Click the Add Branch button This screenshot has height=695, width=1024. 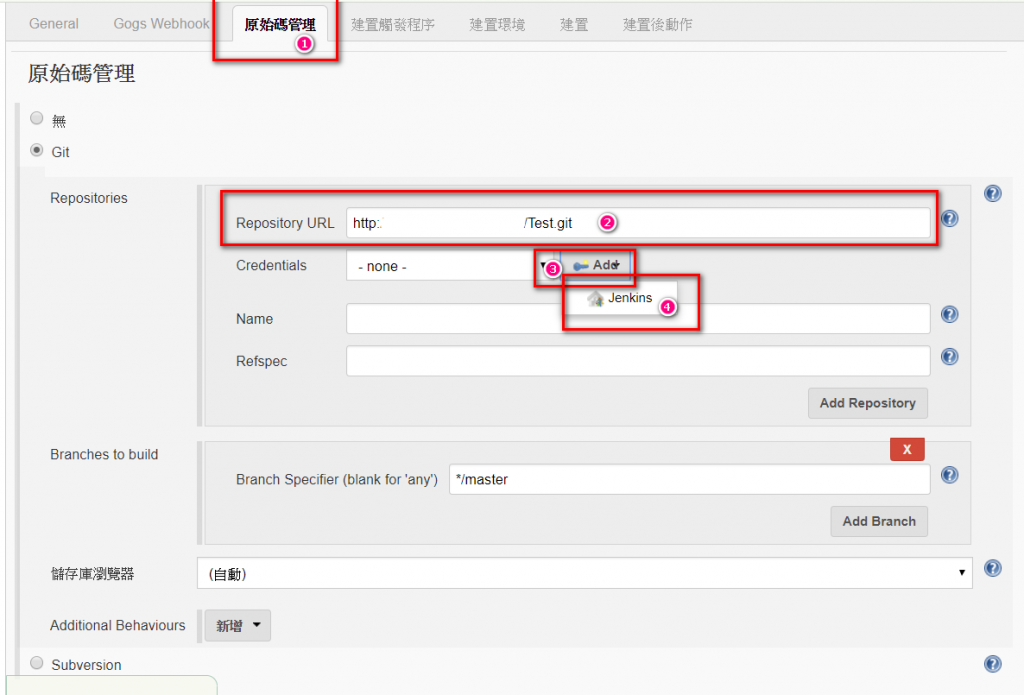[879, 521]
